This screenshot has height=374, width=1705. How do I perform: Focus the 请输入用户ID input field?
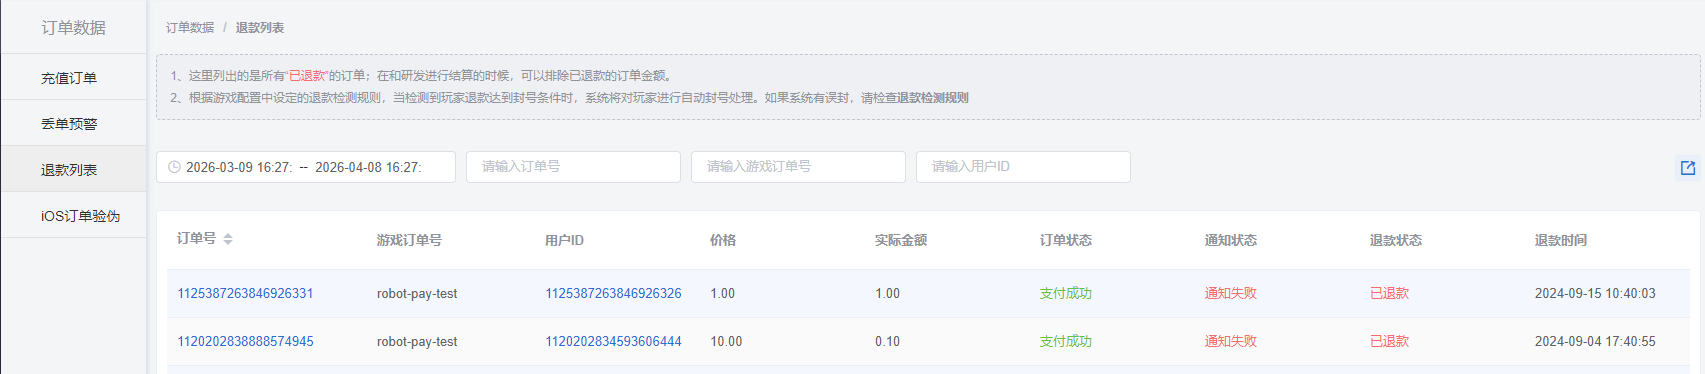click(1023, 167)
